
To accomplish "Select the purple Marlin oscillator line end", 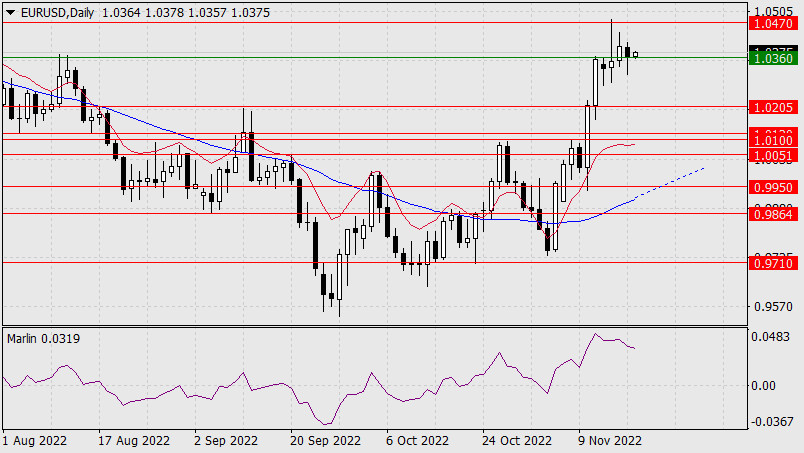I will (x=634, y=348).
